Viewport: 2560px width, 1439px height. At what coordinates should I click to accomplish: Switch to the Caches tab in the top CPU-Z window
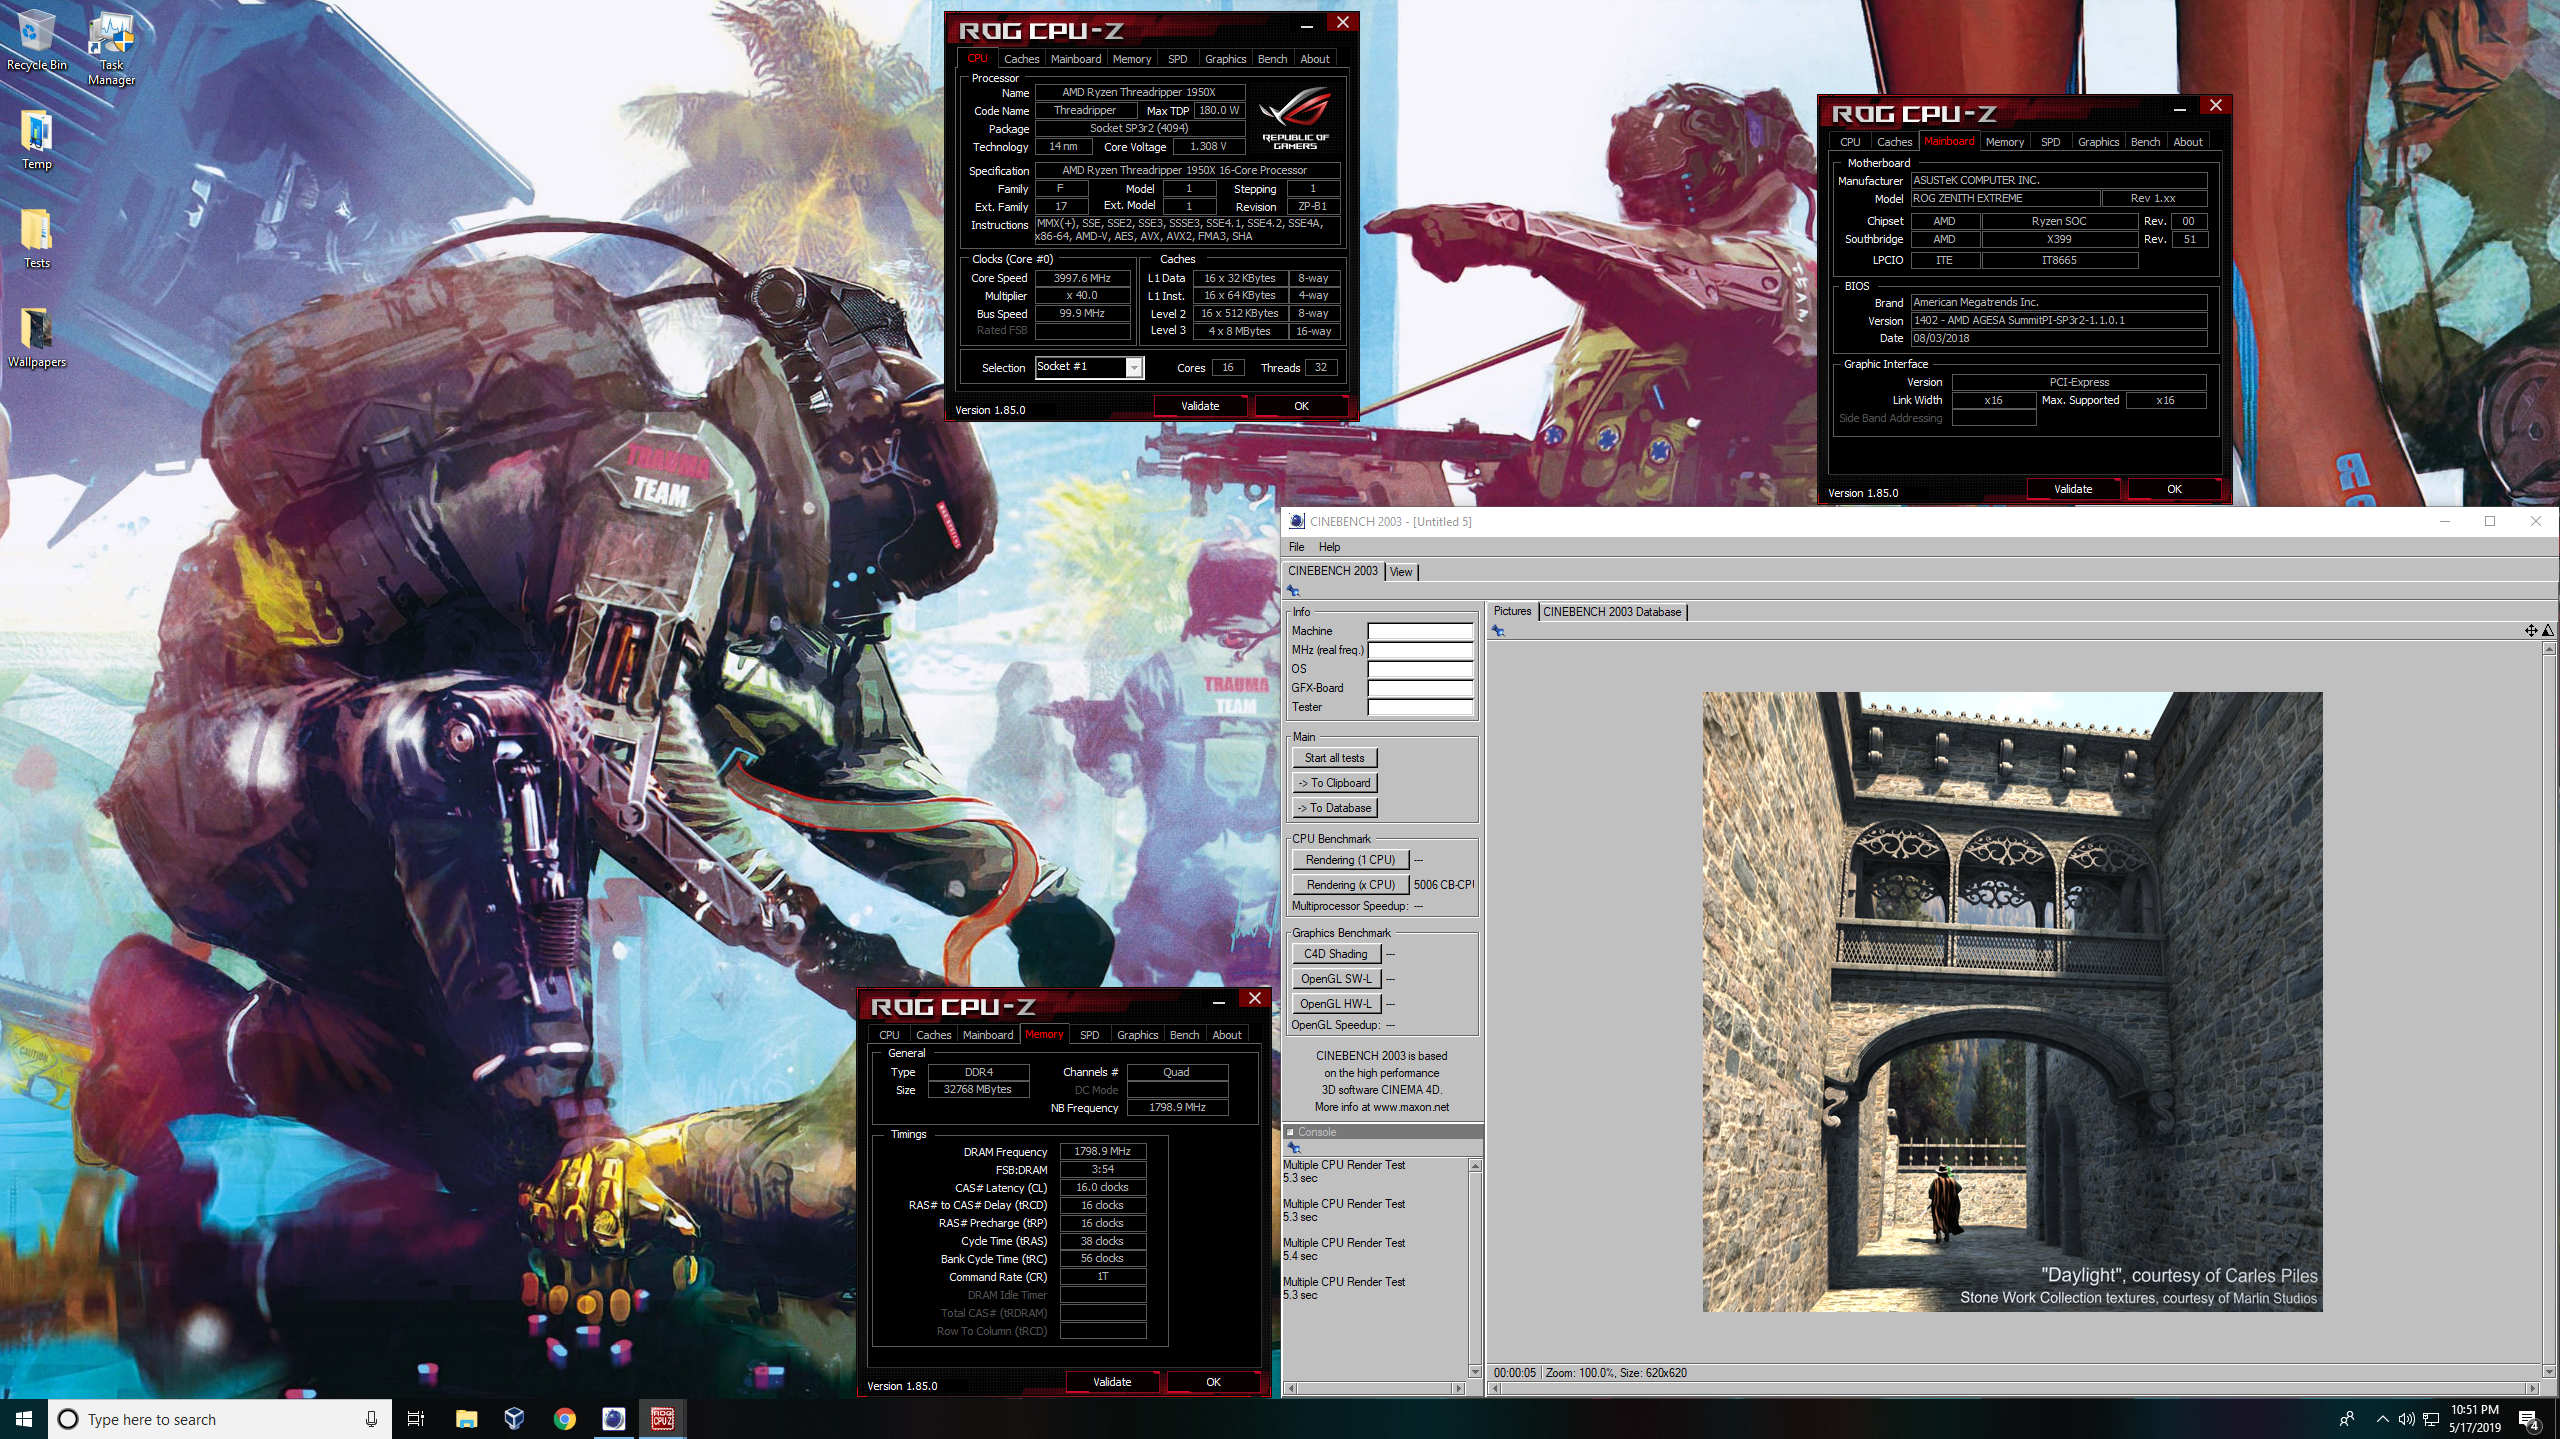(x=1021, y=59)
